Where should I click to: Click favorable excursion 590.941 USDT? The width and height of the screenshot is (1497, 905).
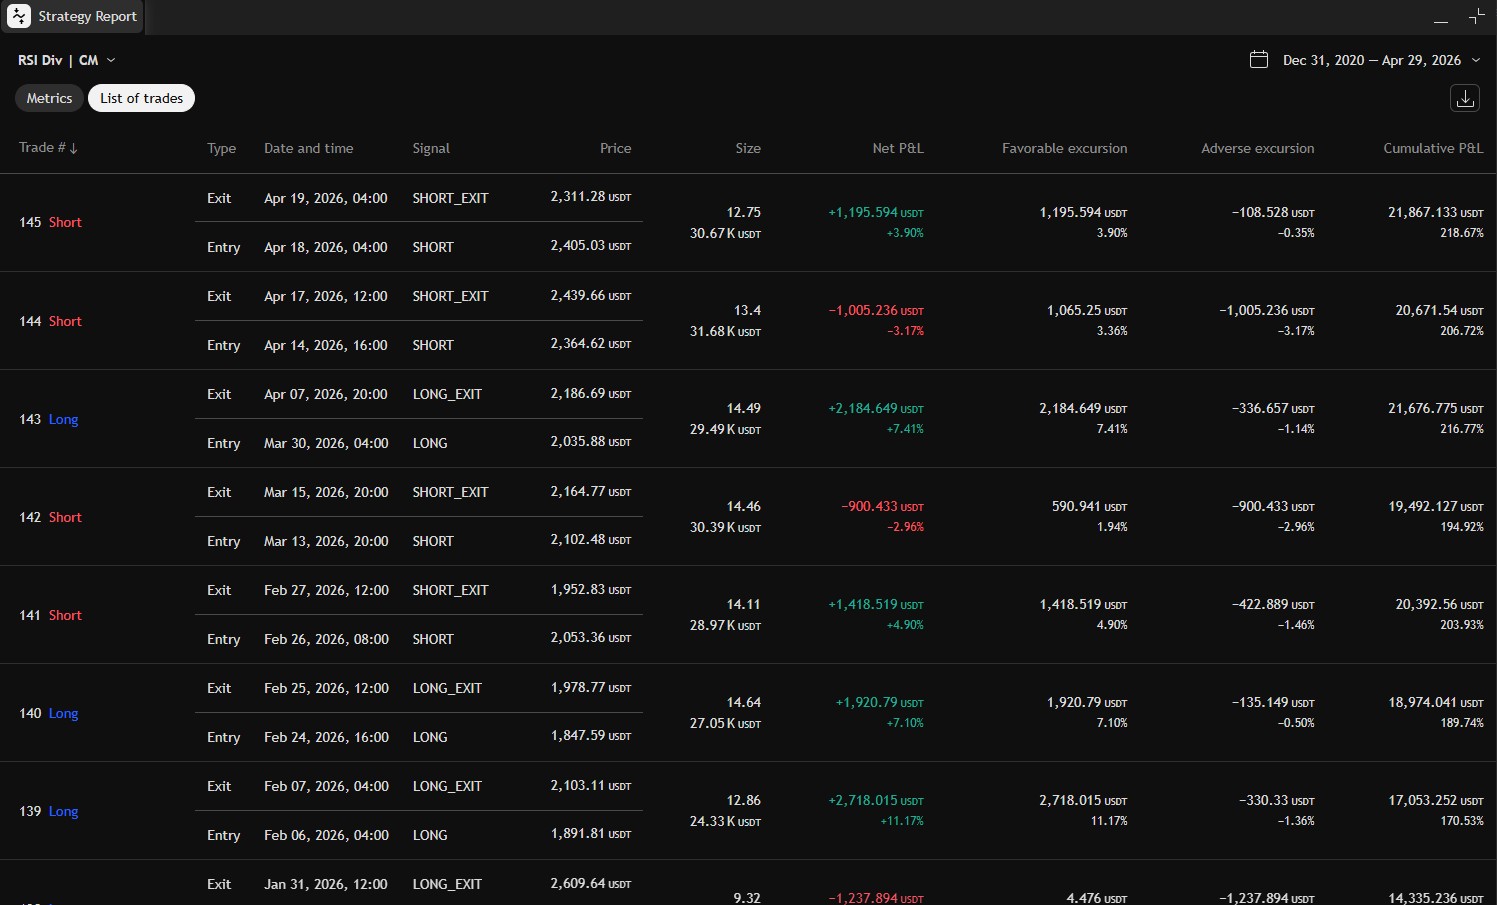1089,506
